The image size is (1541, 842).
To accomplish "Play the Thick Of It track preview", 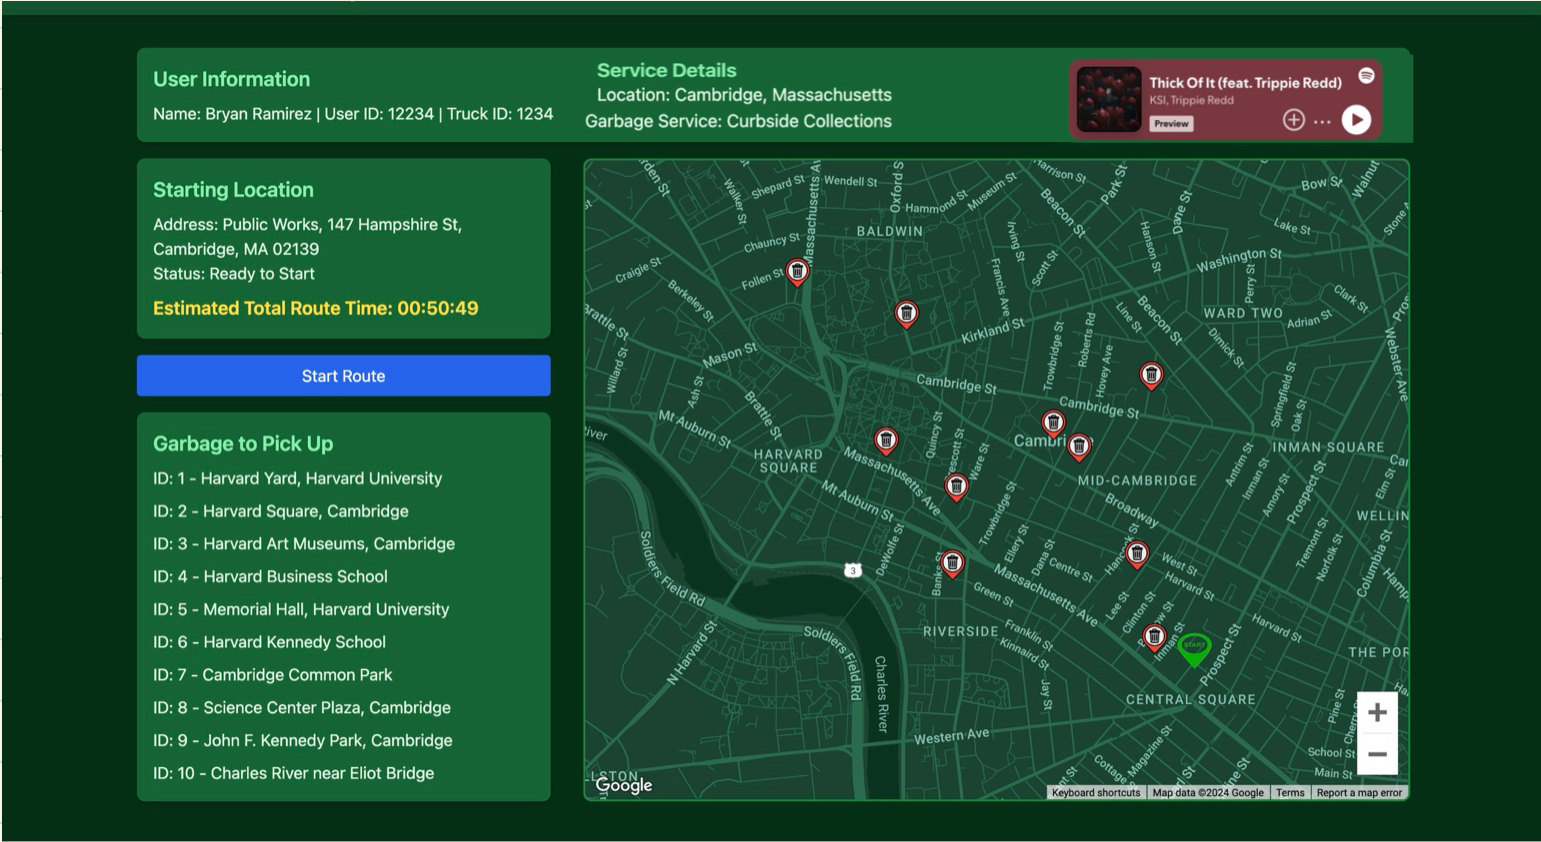I will [x=1356, y=120].
